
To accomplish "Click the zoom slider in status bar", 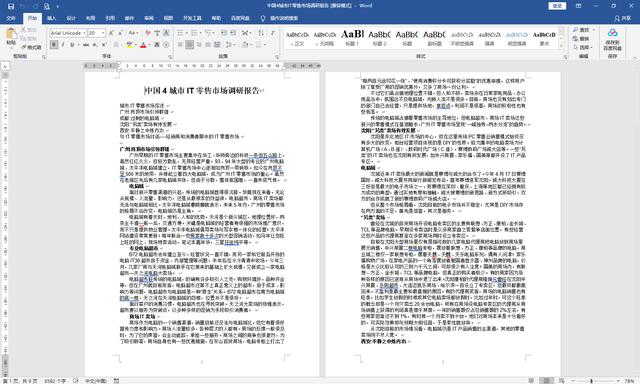I will click(591, 381).
